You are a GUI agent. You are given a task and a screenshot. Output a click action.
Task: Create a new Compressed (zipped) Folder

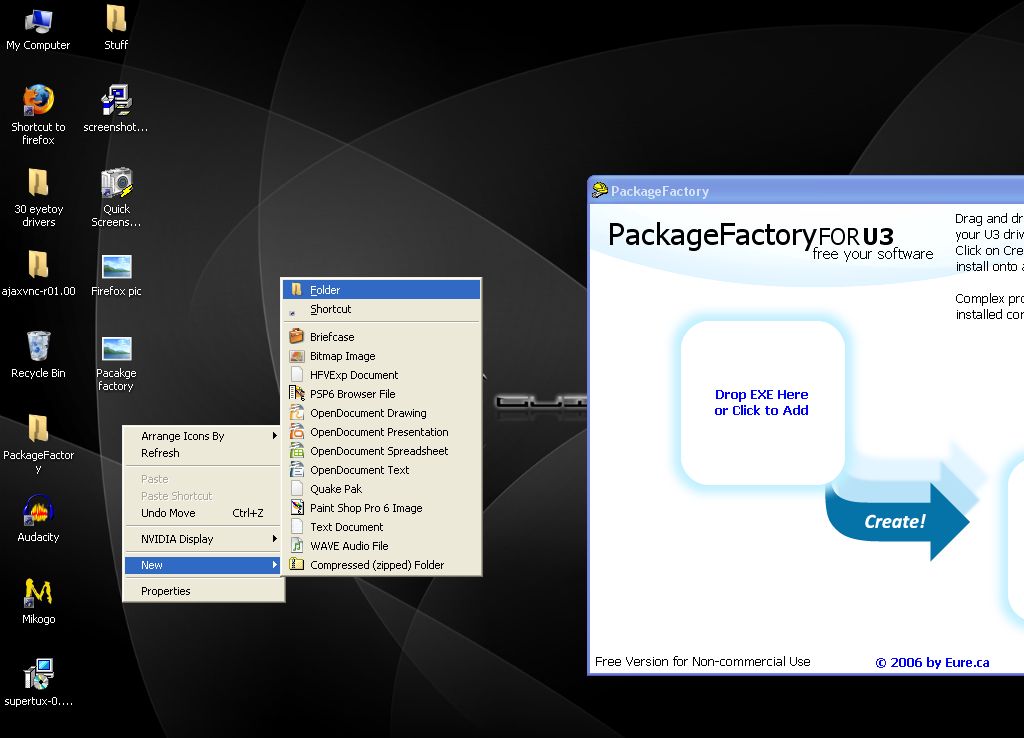point(382,564)
